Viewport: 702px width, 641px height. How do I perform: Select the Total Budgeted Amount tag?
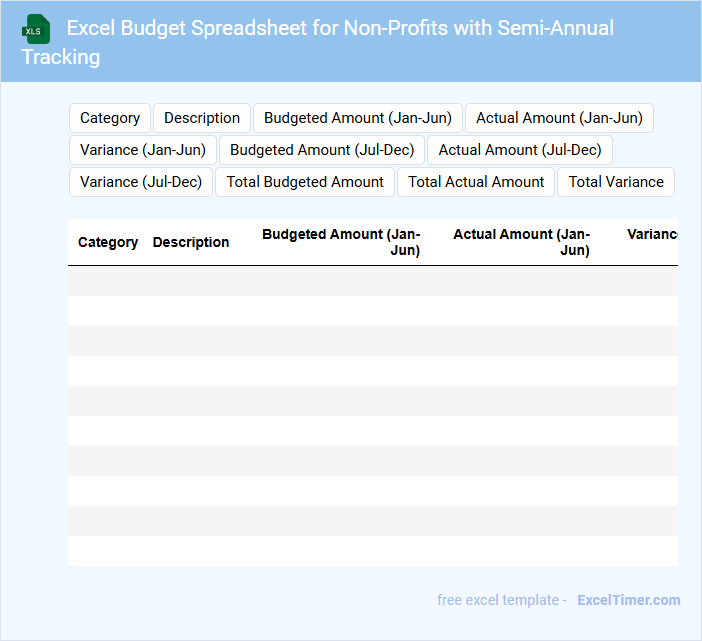click(305, 182)
